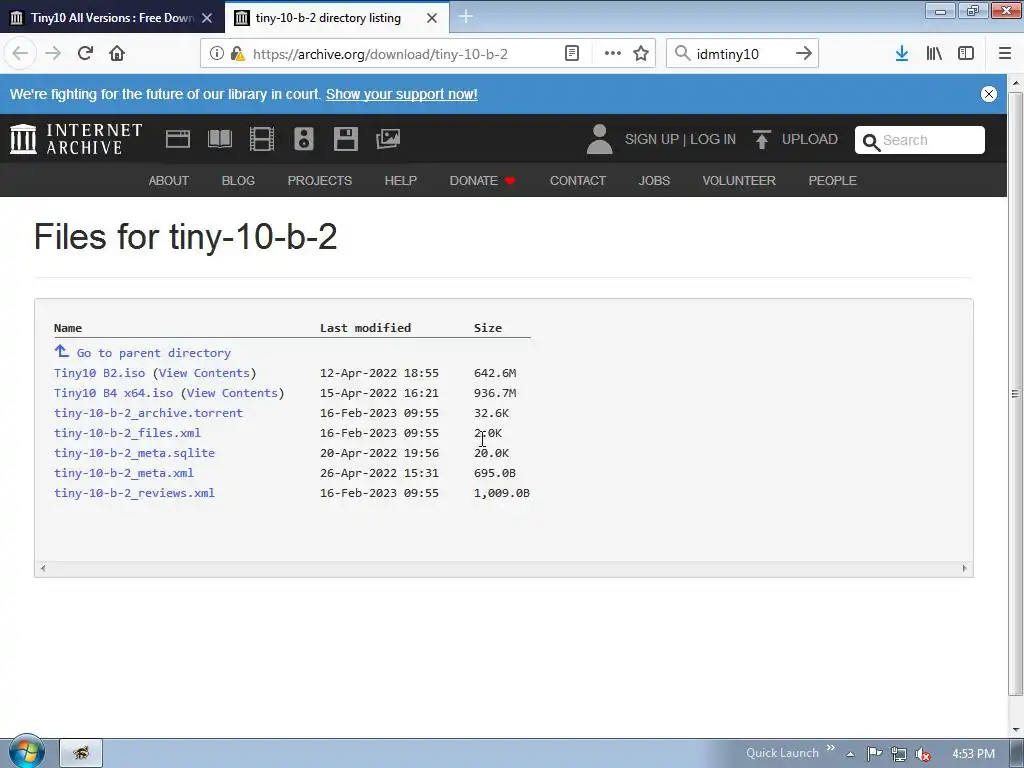Open Internet Archive Texts book icon
The width and height of the screenshot is (1024, 768).
coord(220,139)
